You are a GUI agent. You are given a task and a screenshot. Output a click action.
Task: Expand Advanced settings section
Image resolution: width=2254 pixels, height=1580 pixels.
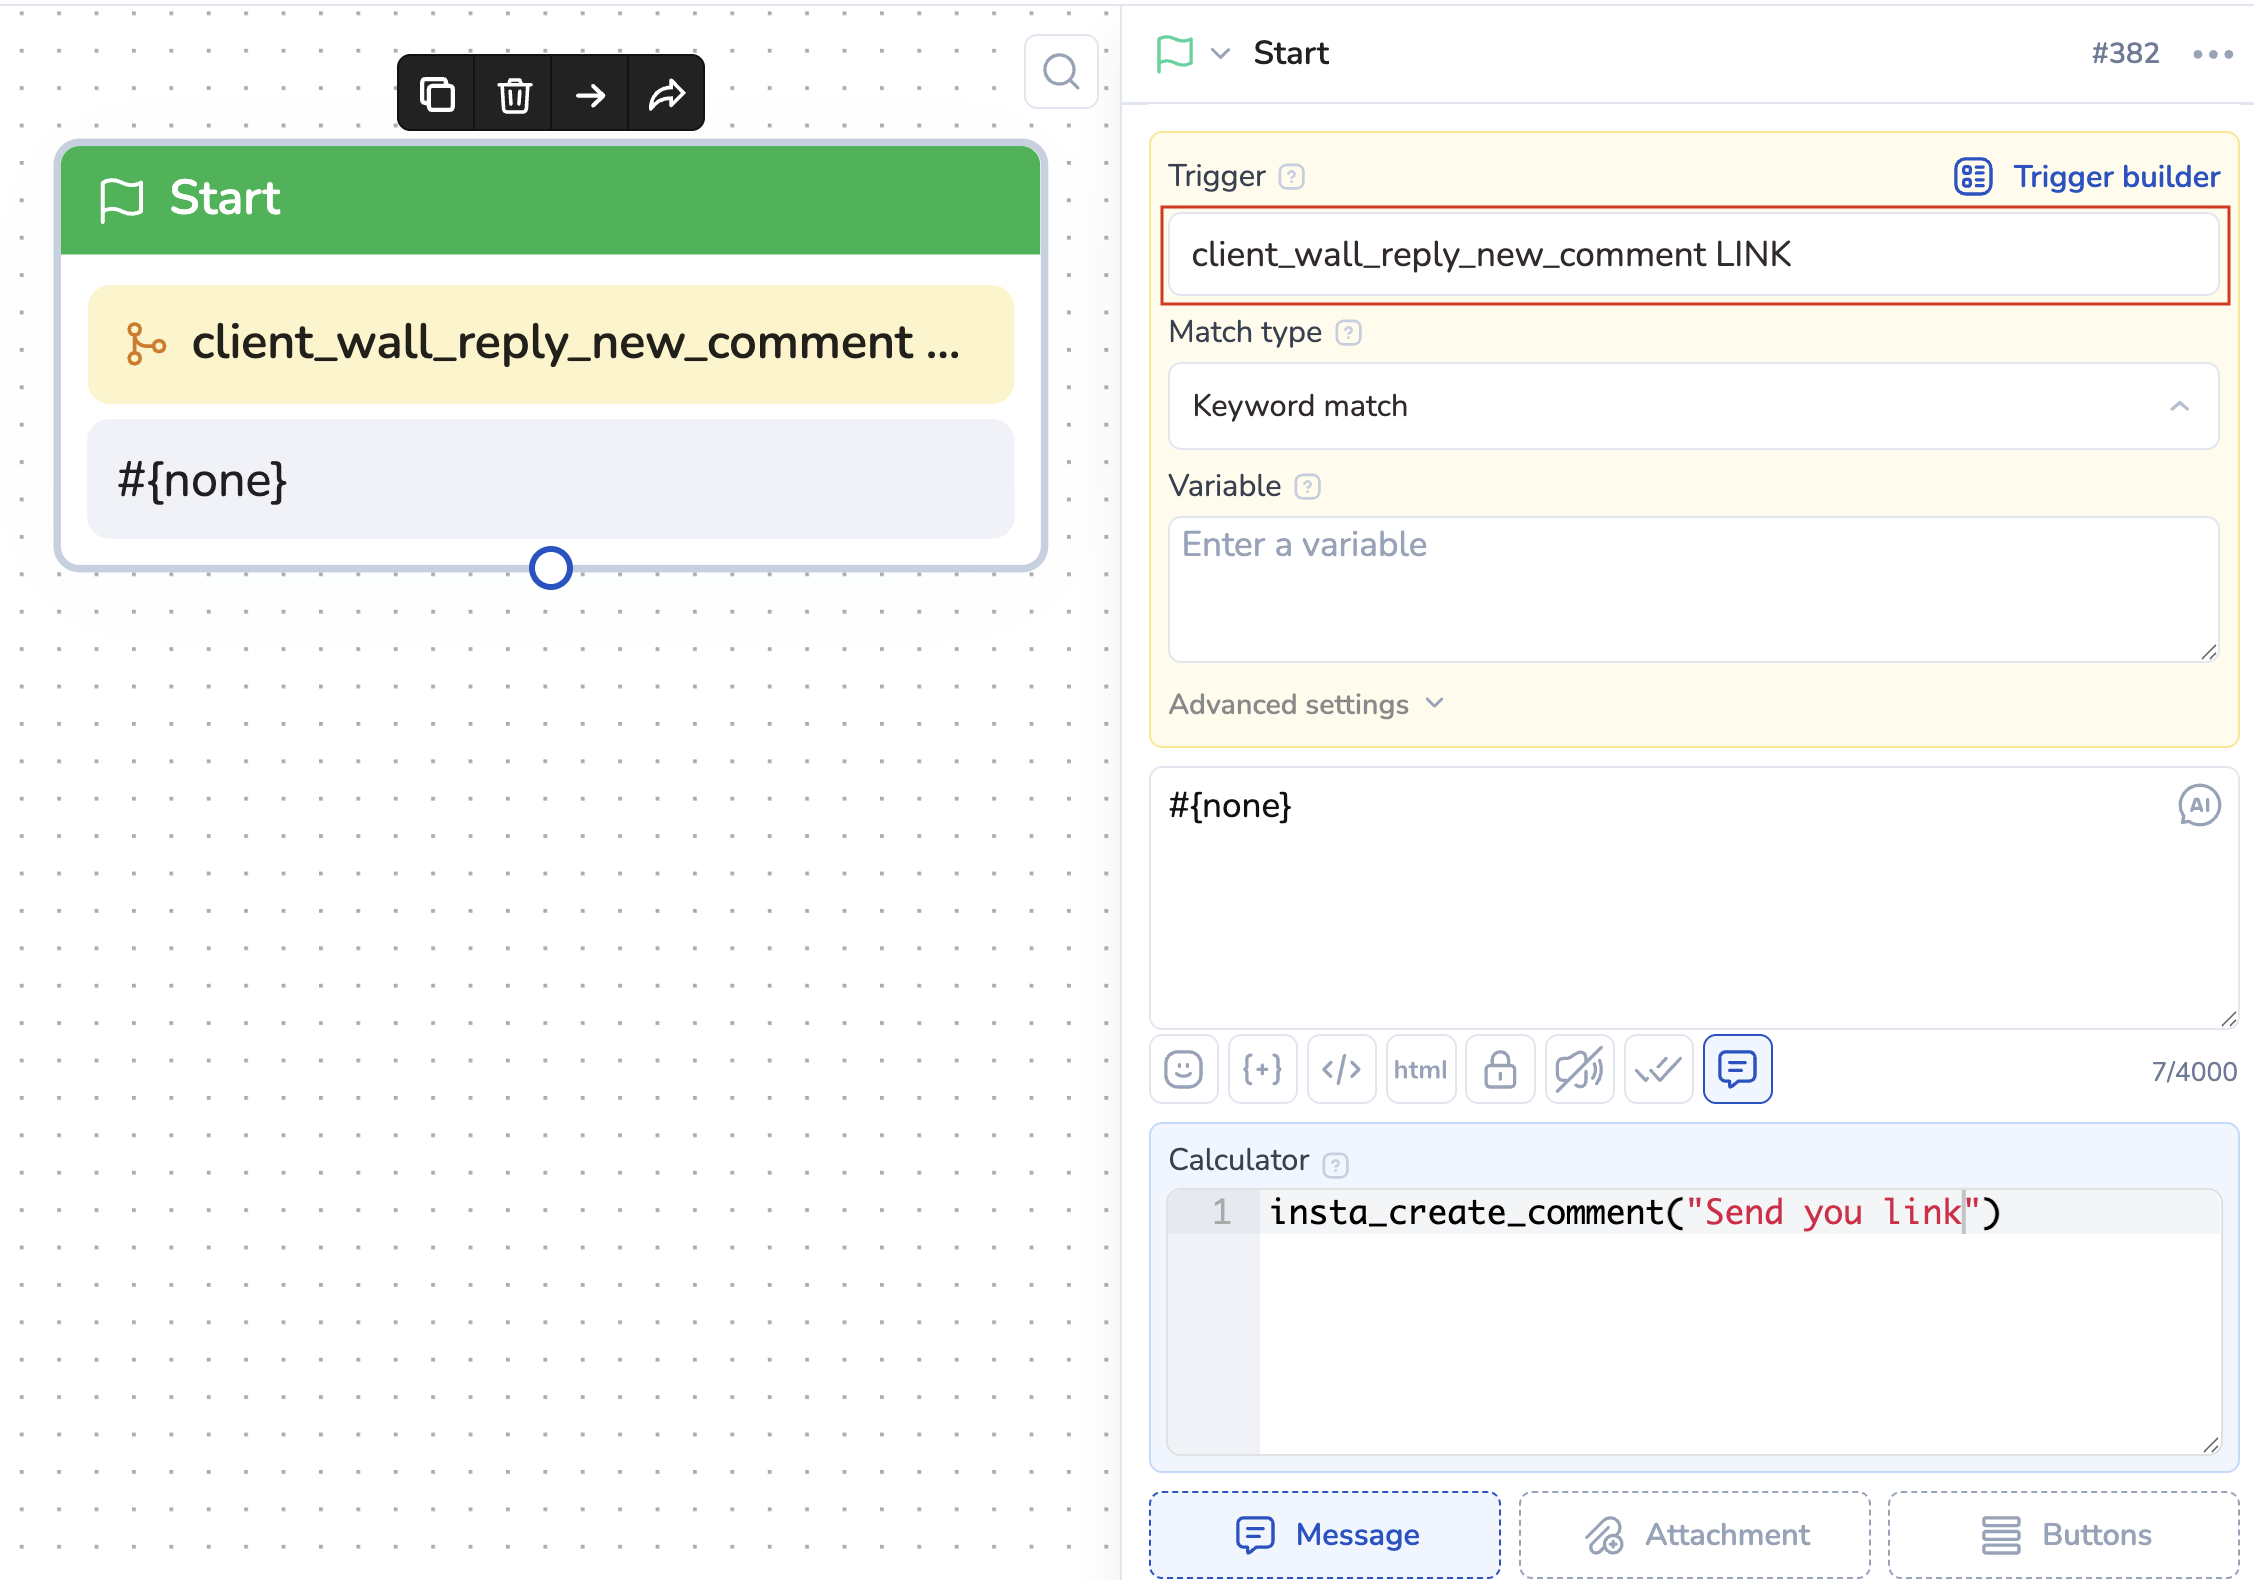point(1306,704)
